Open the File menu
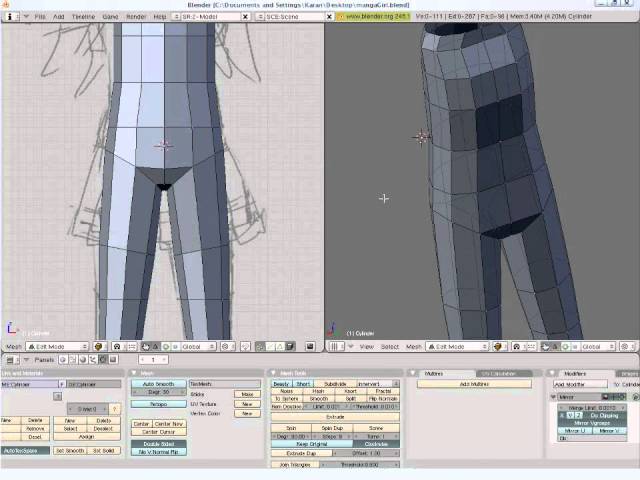This screenshot has width=640, height=480. pyautogui.click(x=40, y=16)
